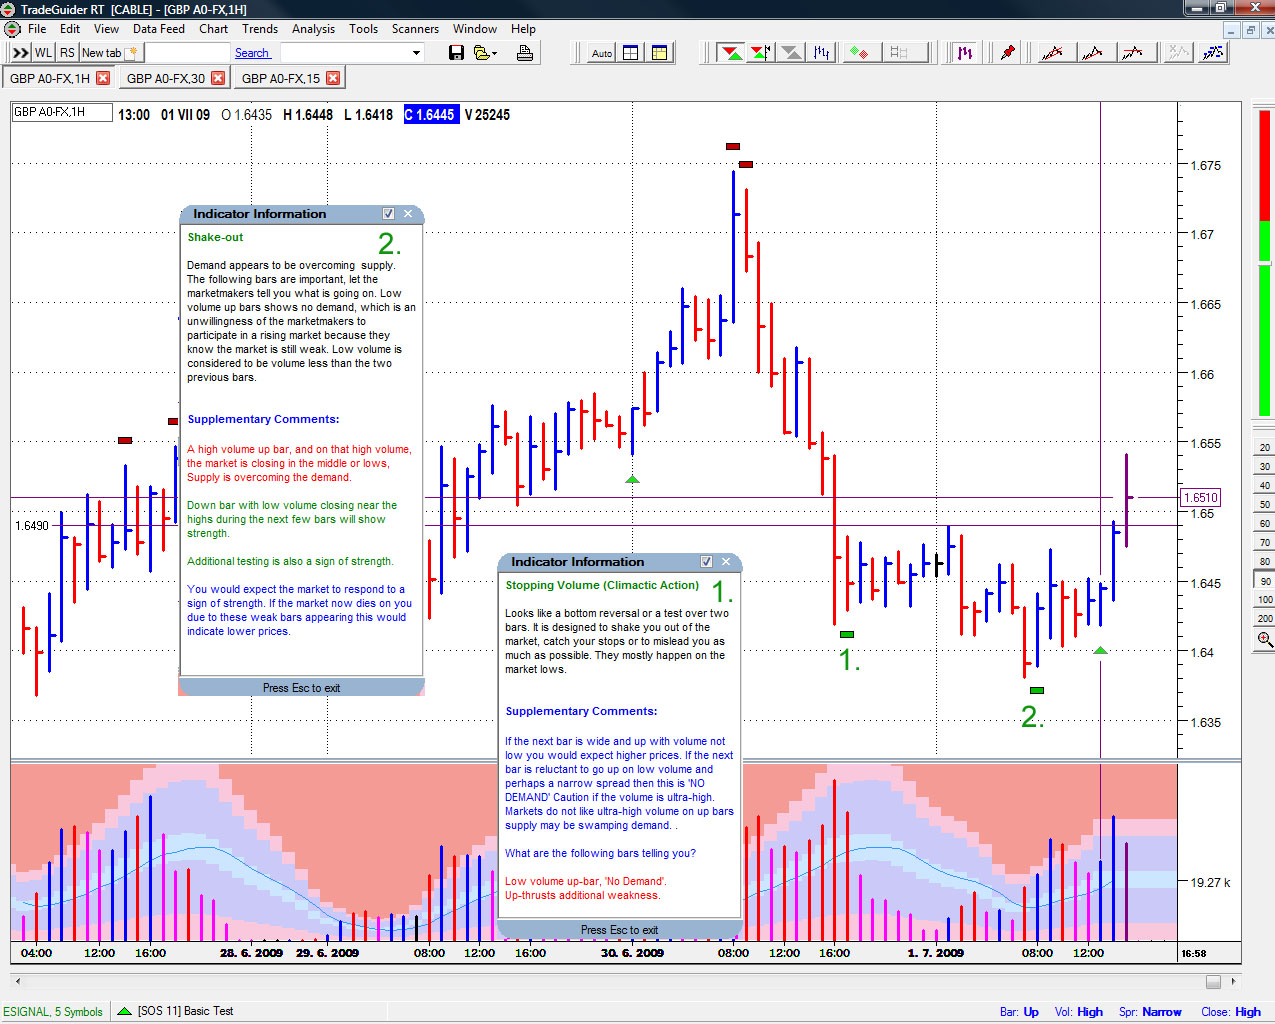This screenshot has width=1275, height=1024.
Task: Click the symbol entry field beside New tab
Action: tap(186, 53)
